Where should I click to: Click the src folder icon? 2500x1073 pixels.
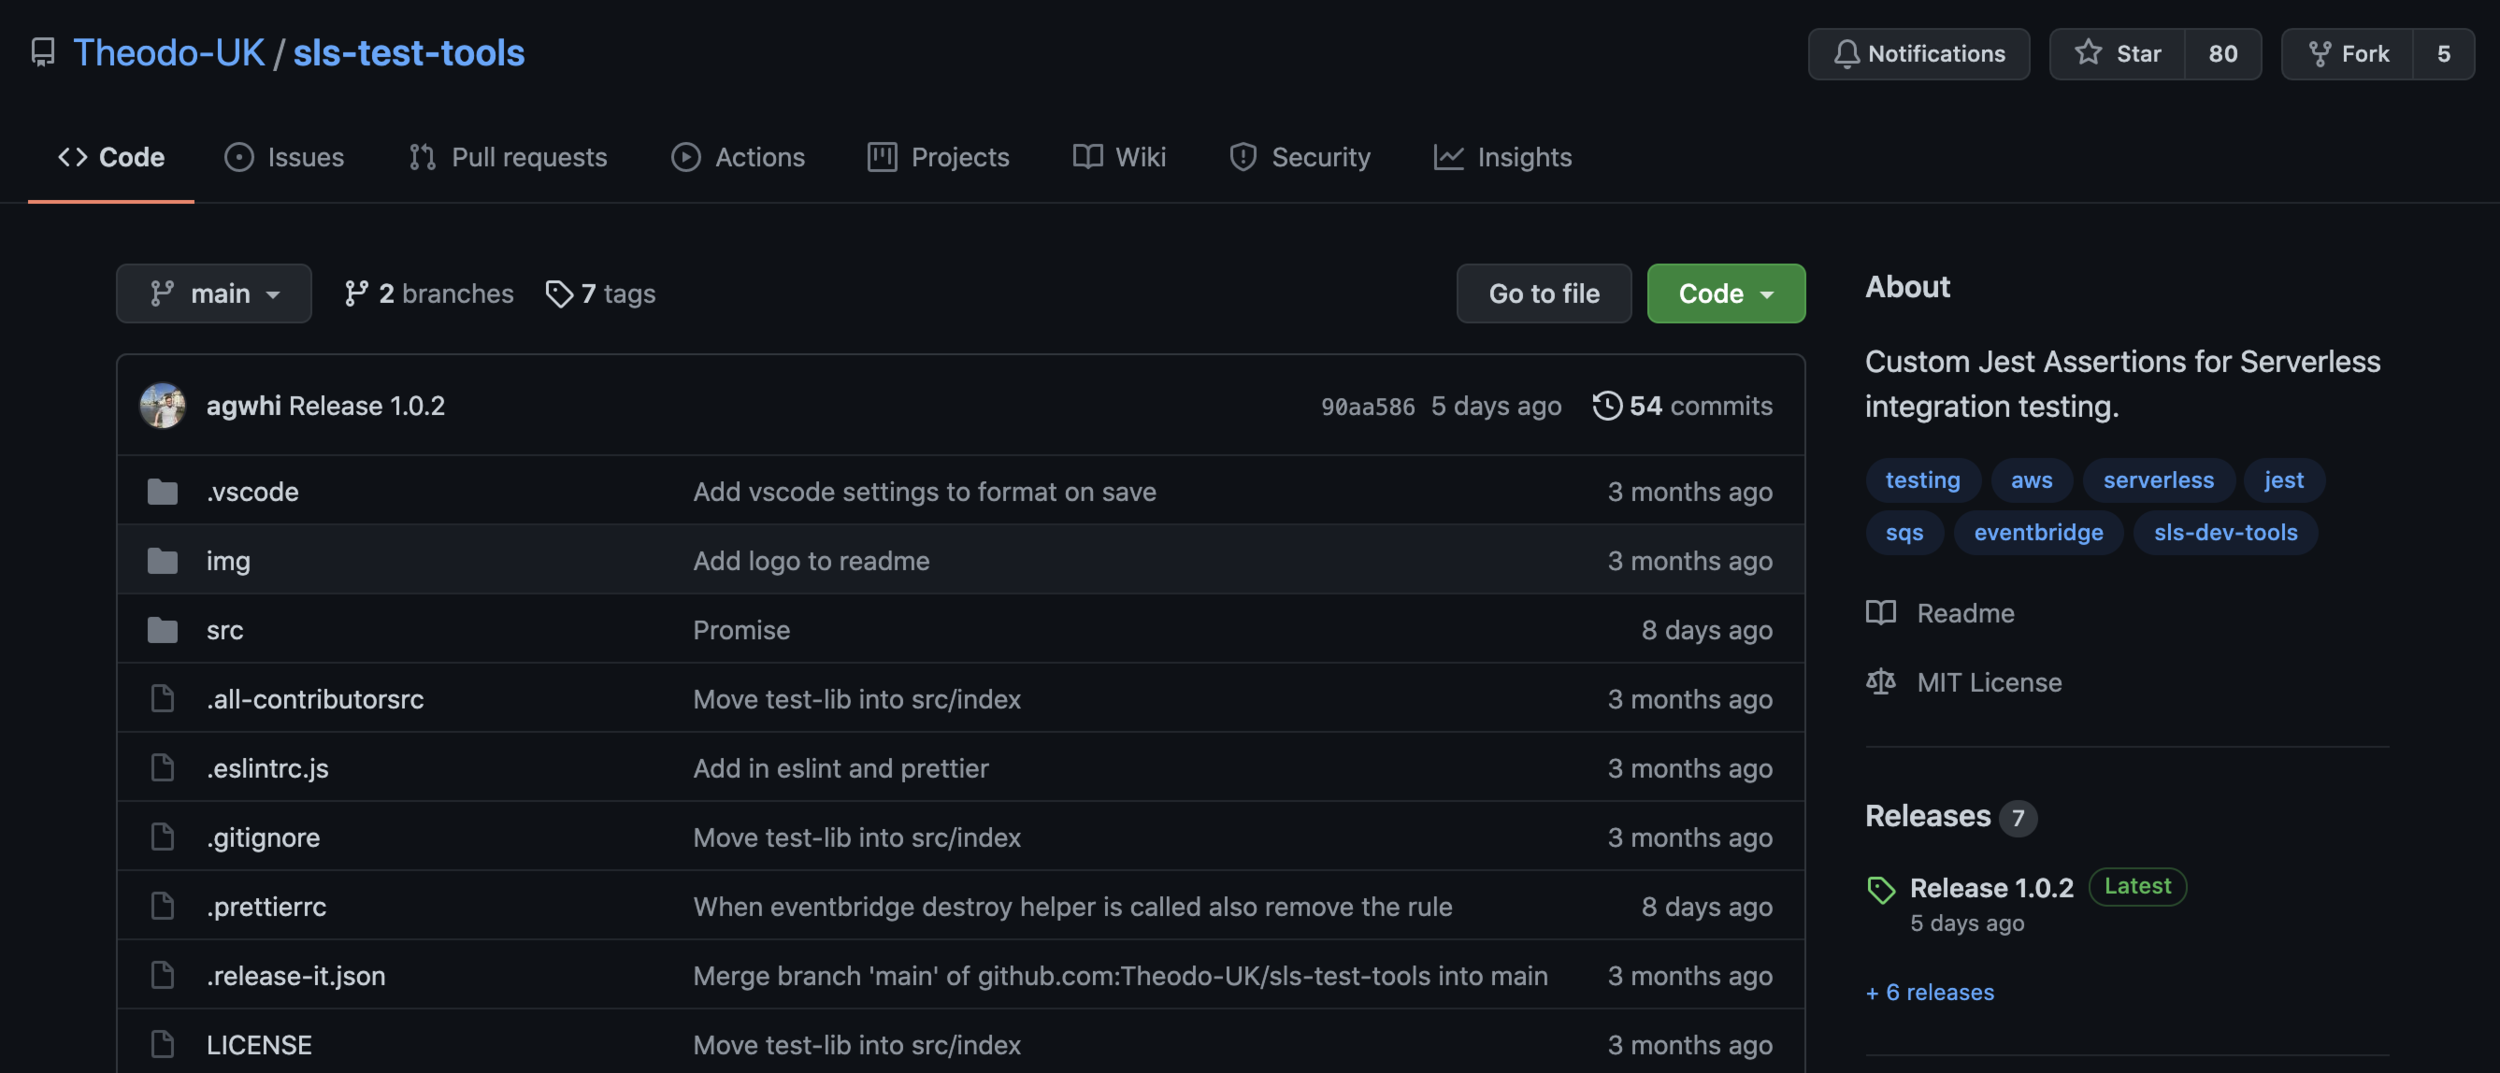pos(162,629)
